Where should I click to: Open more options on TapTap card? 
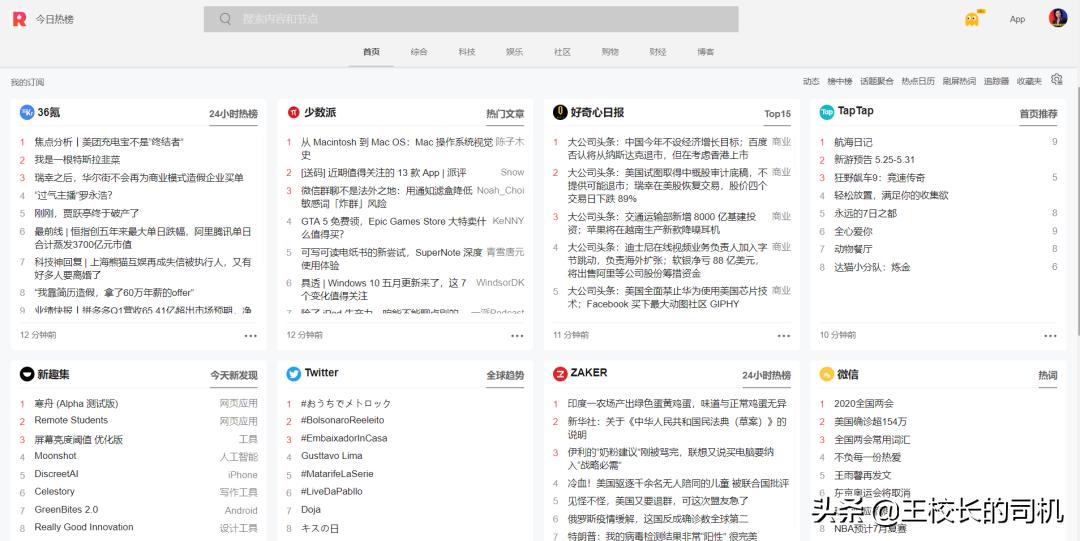[x=1050, y=336]
